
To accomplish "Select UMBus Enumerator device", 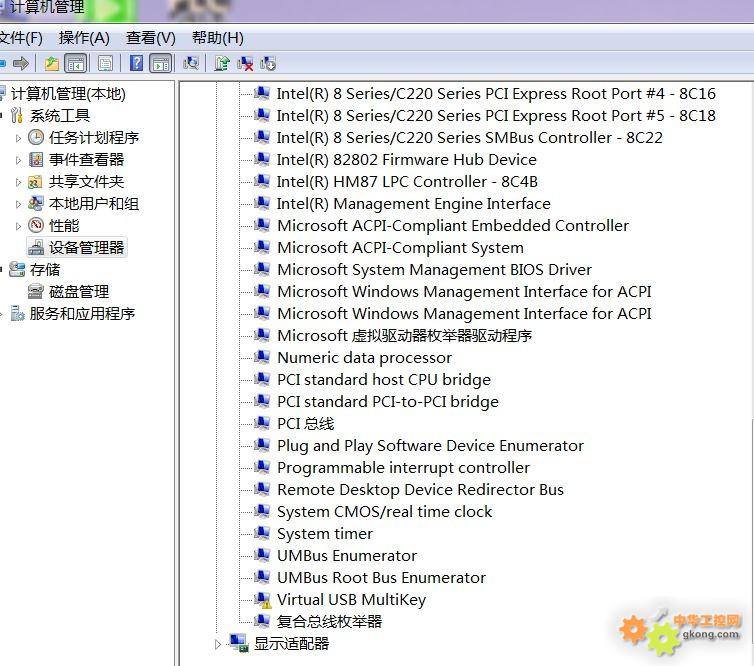I will pyautogui.click(x=347, y=556).
